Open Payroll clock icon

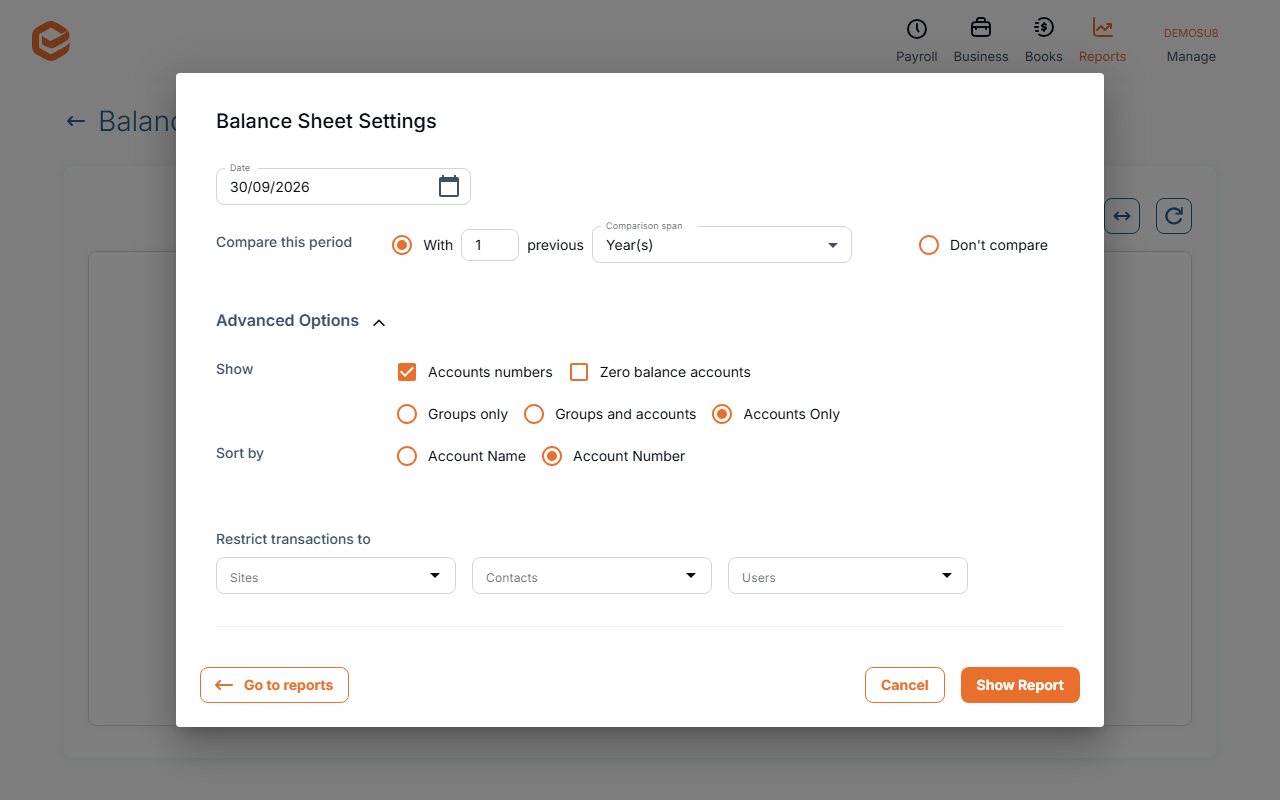pyautogui.click(x=916, y=29)
